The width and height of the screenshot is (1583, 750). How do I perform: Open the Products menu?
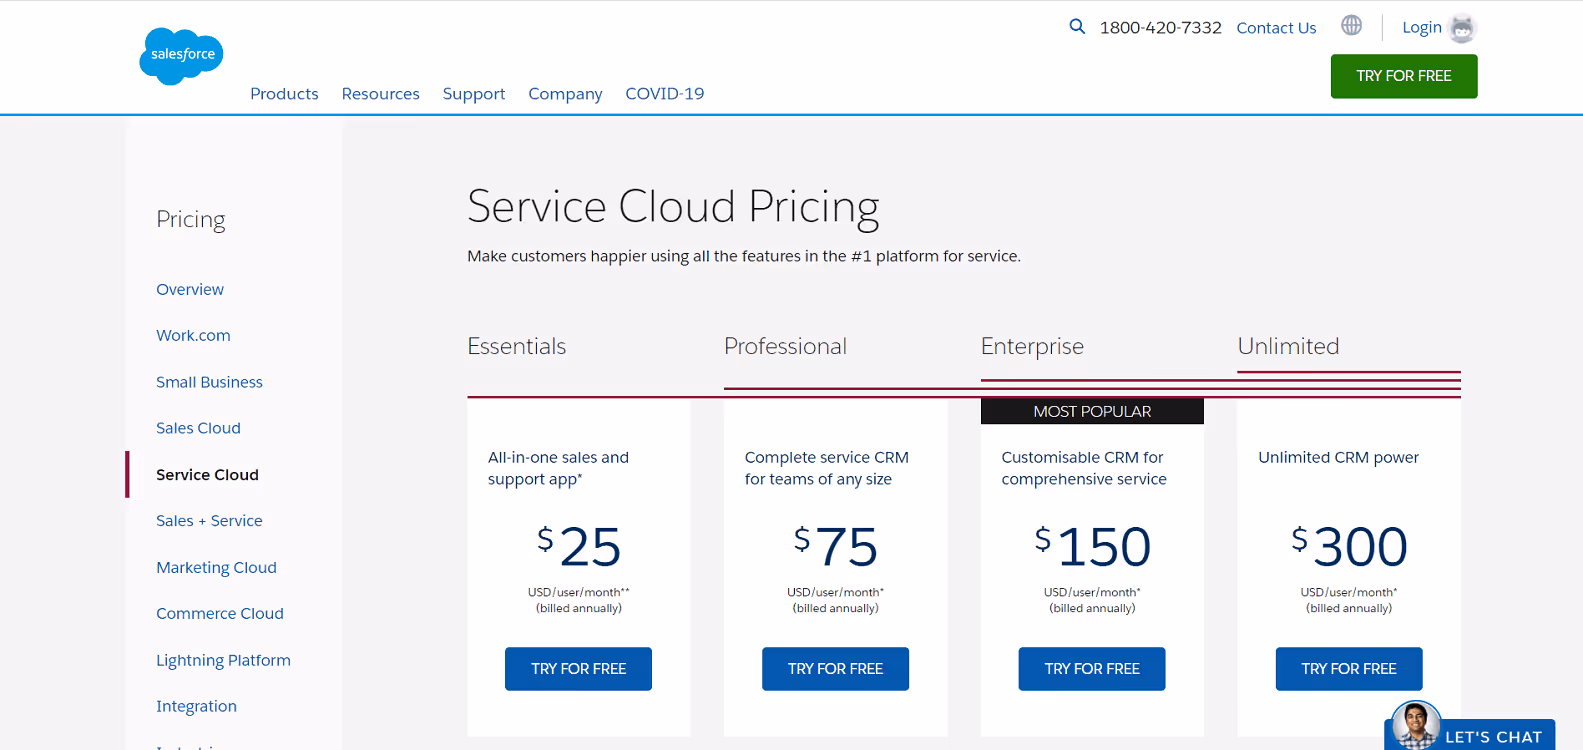pos(284,94)
